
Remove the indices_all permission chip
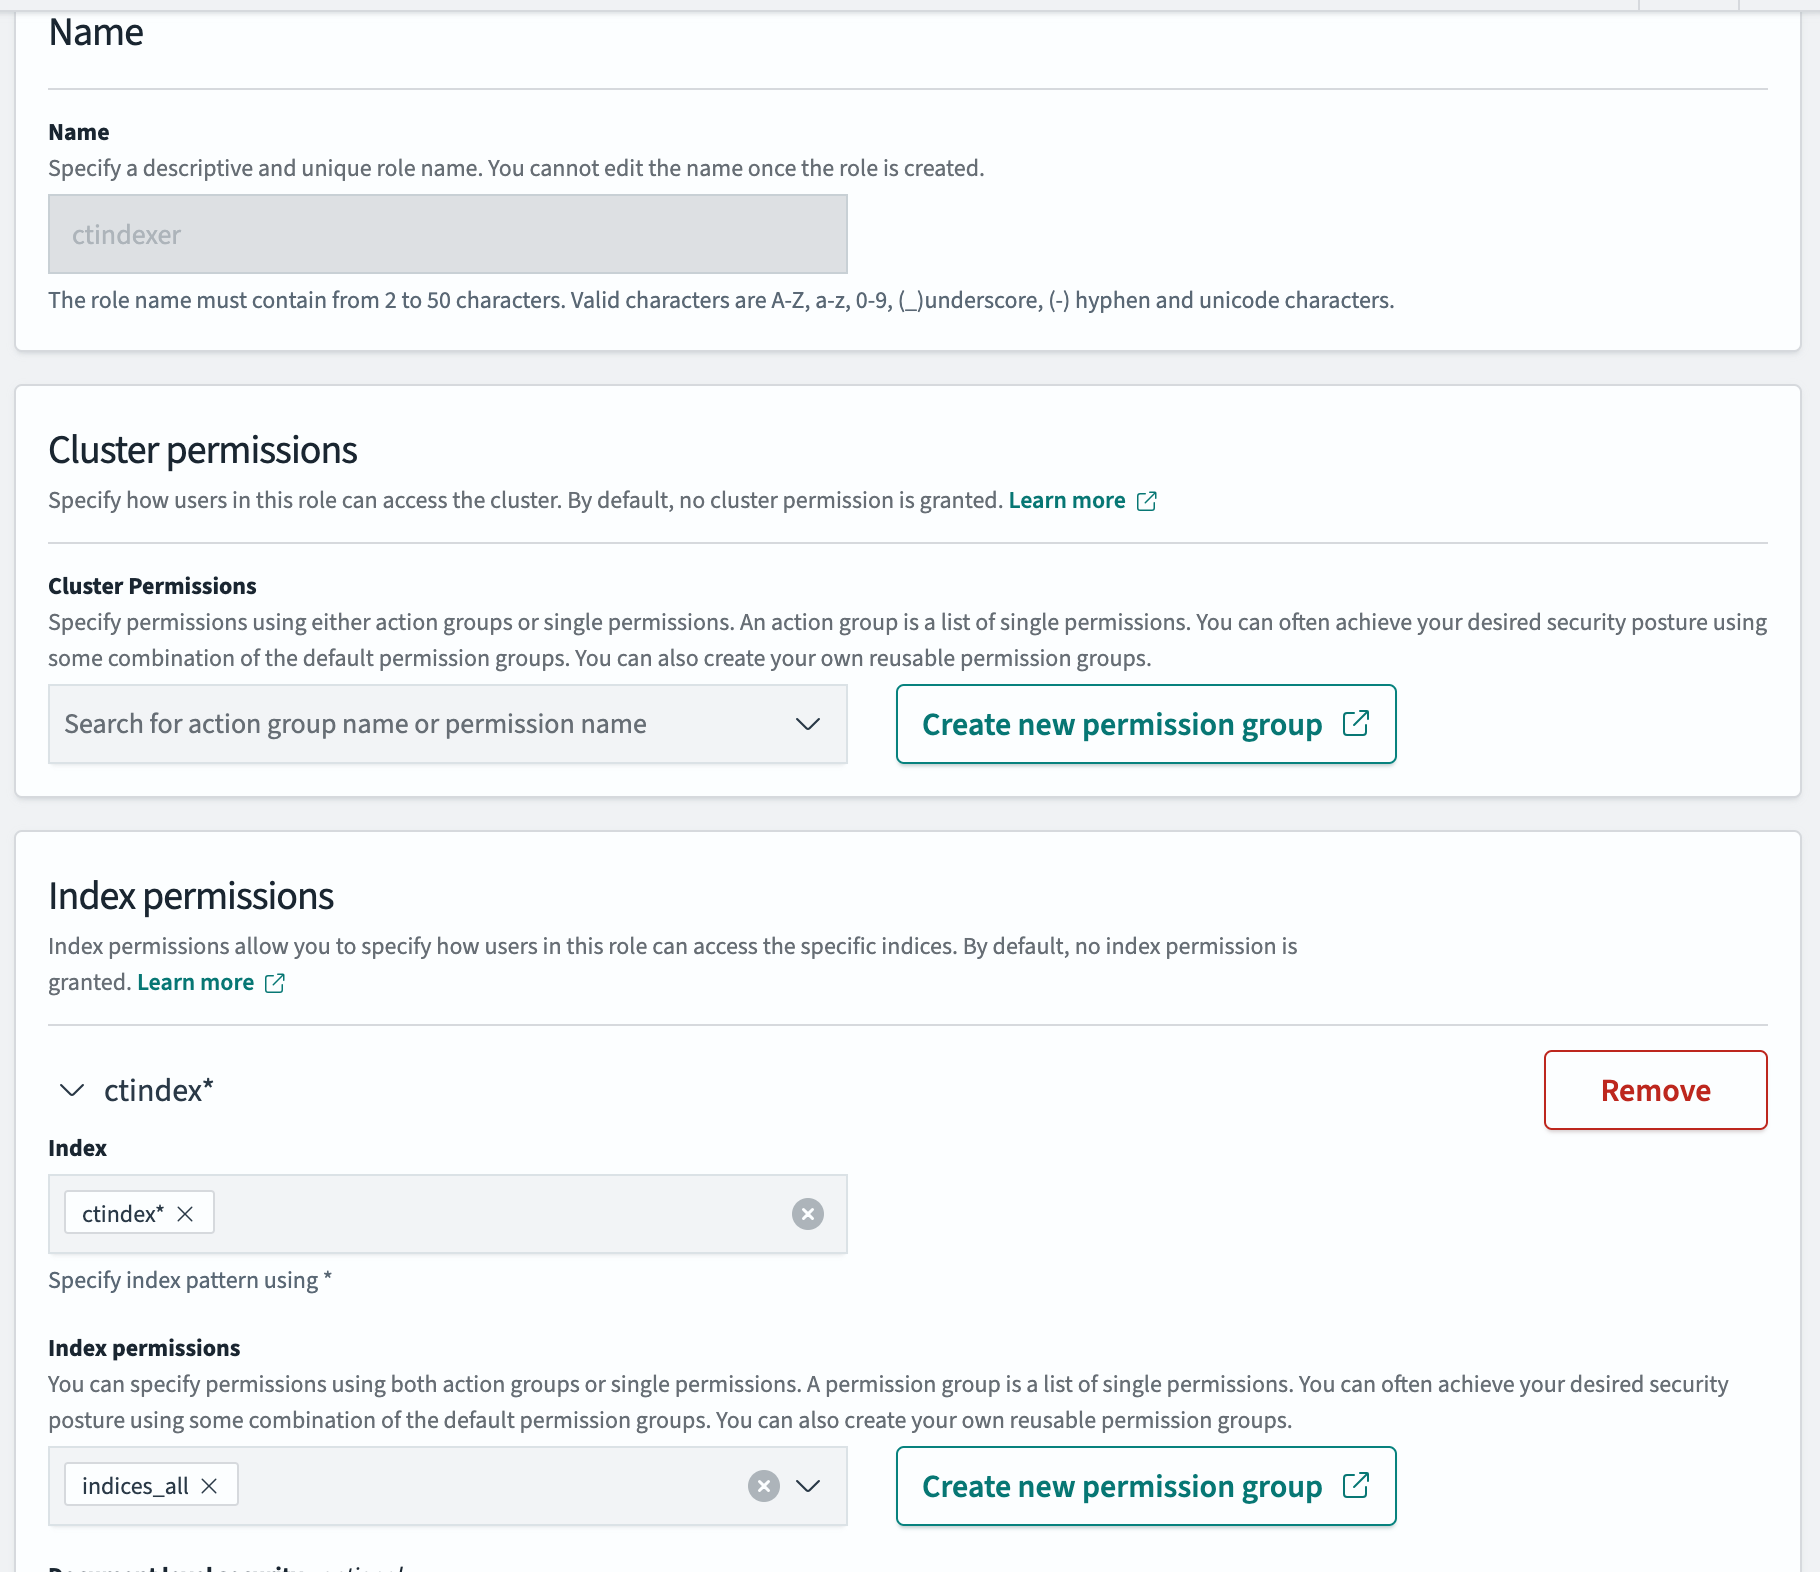click(209, 1486)
